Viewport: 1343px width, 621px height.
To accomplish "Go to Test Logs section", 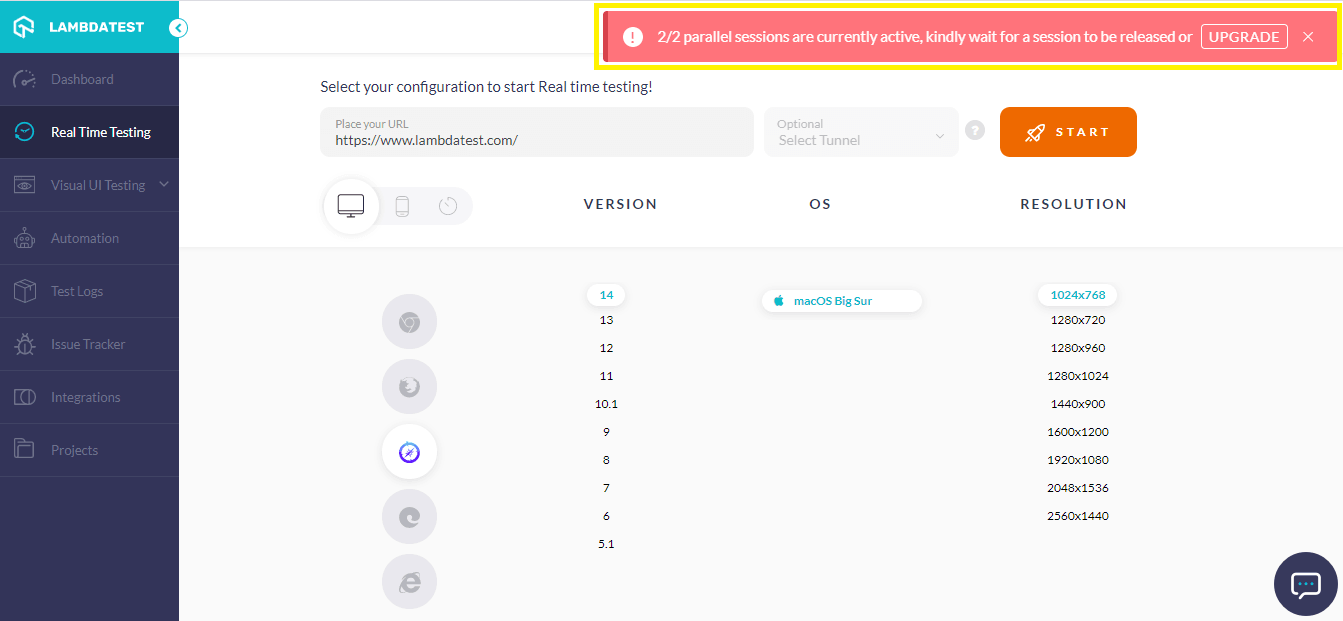I will [x=77, y=291].
